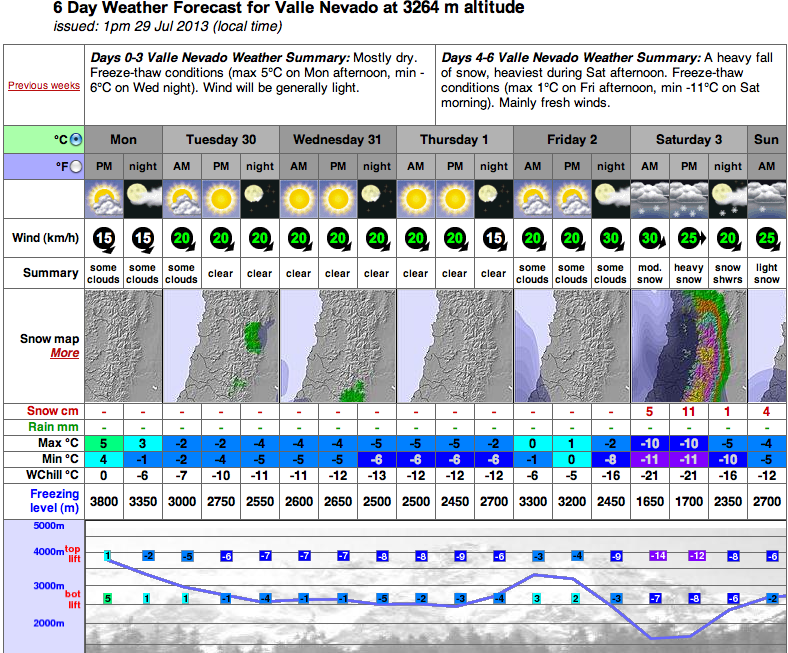Click the Thursday 1 day header

(455, 140)
